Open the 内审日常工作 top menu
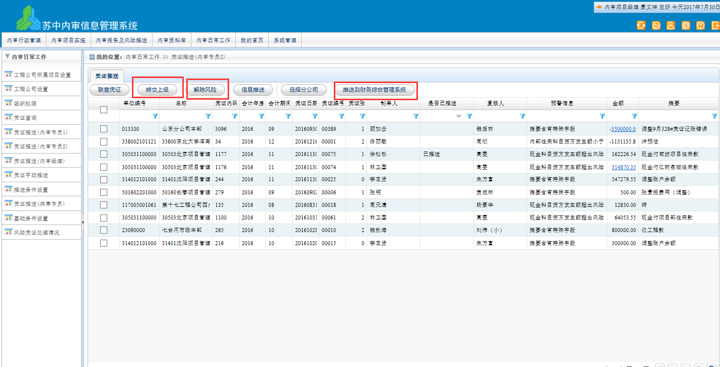 (x=214, y=40)
